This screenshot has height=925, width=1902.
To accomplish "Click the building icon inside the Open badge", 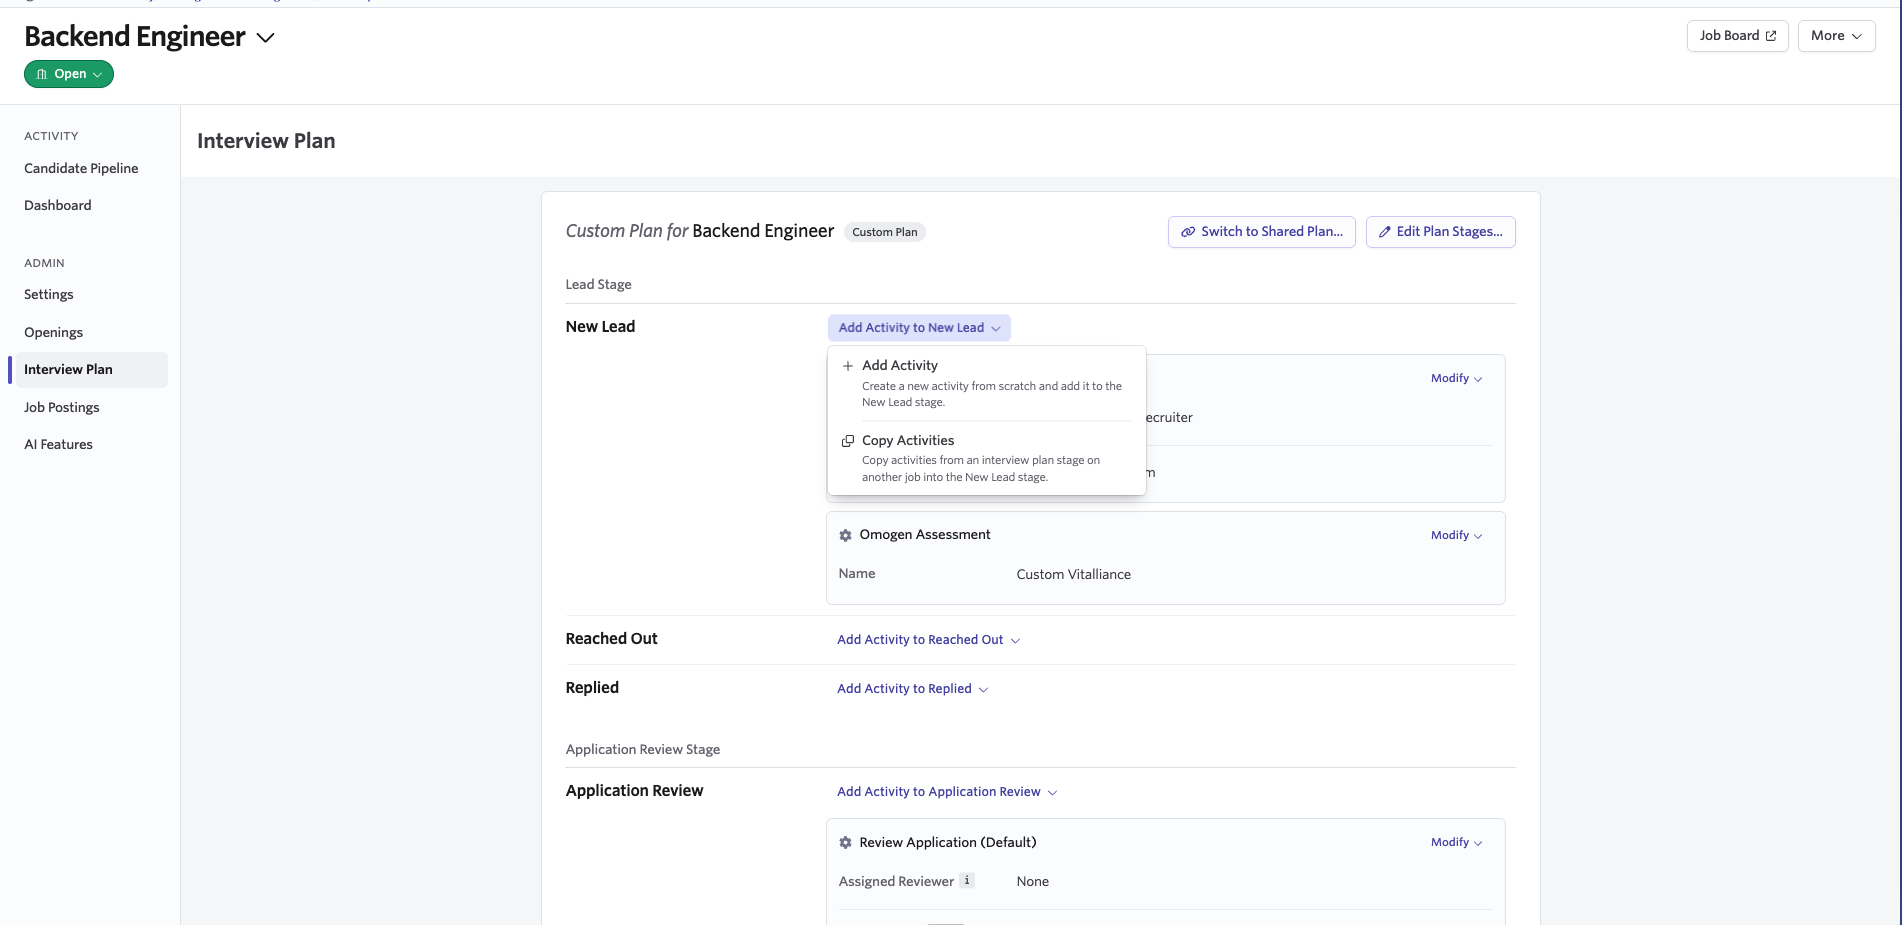I will coord(41,73).
